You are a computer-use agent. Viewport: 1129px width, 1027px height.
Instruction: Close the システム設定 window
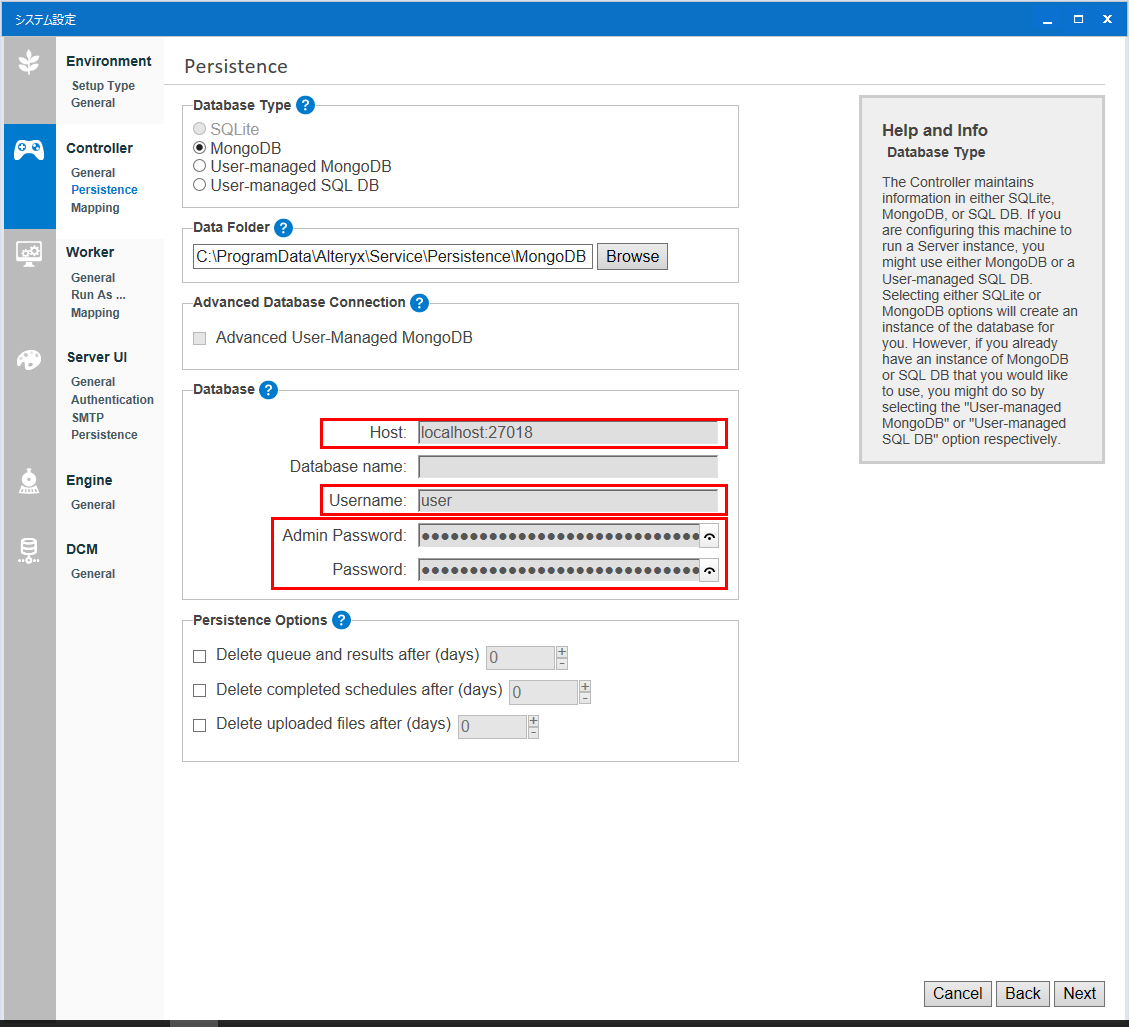[1107, 19]
